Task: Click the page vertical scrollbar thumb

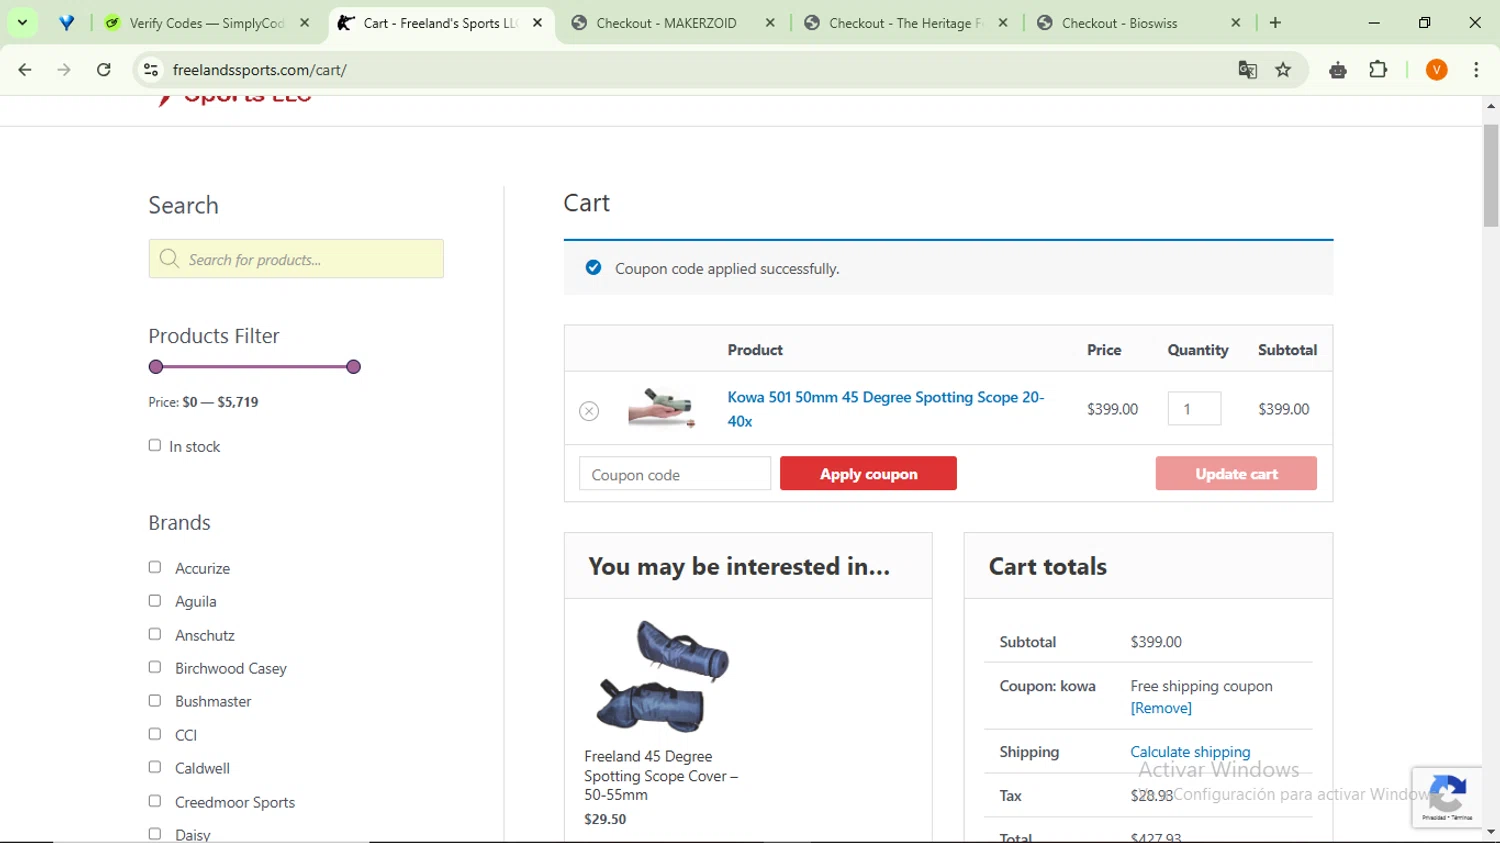Action: [1491, 175]
